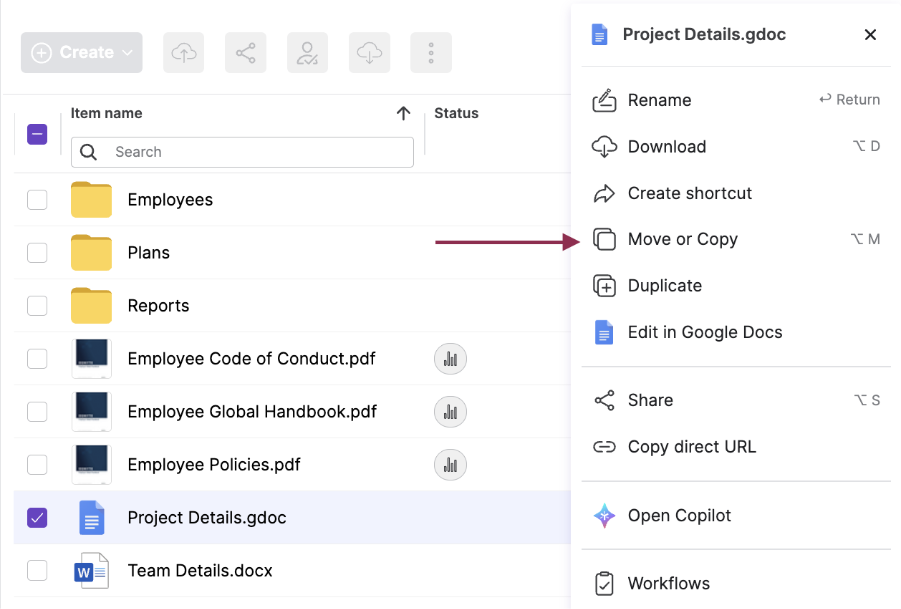Click the cloud download icon in toolbar
The width and height of the screenshot is (901, 609).
pos(370,53)
